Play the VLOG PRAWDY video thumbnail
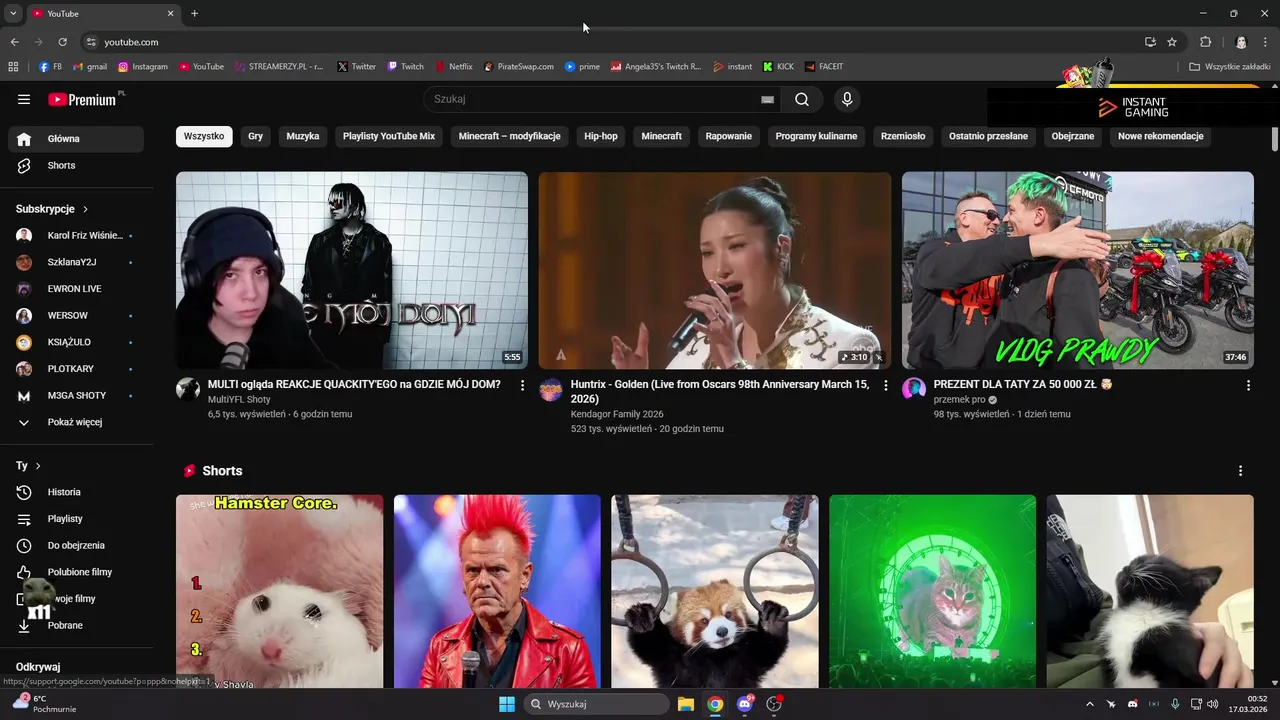Screen dimensions: 1280x720 1077,270
